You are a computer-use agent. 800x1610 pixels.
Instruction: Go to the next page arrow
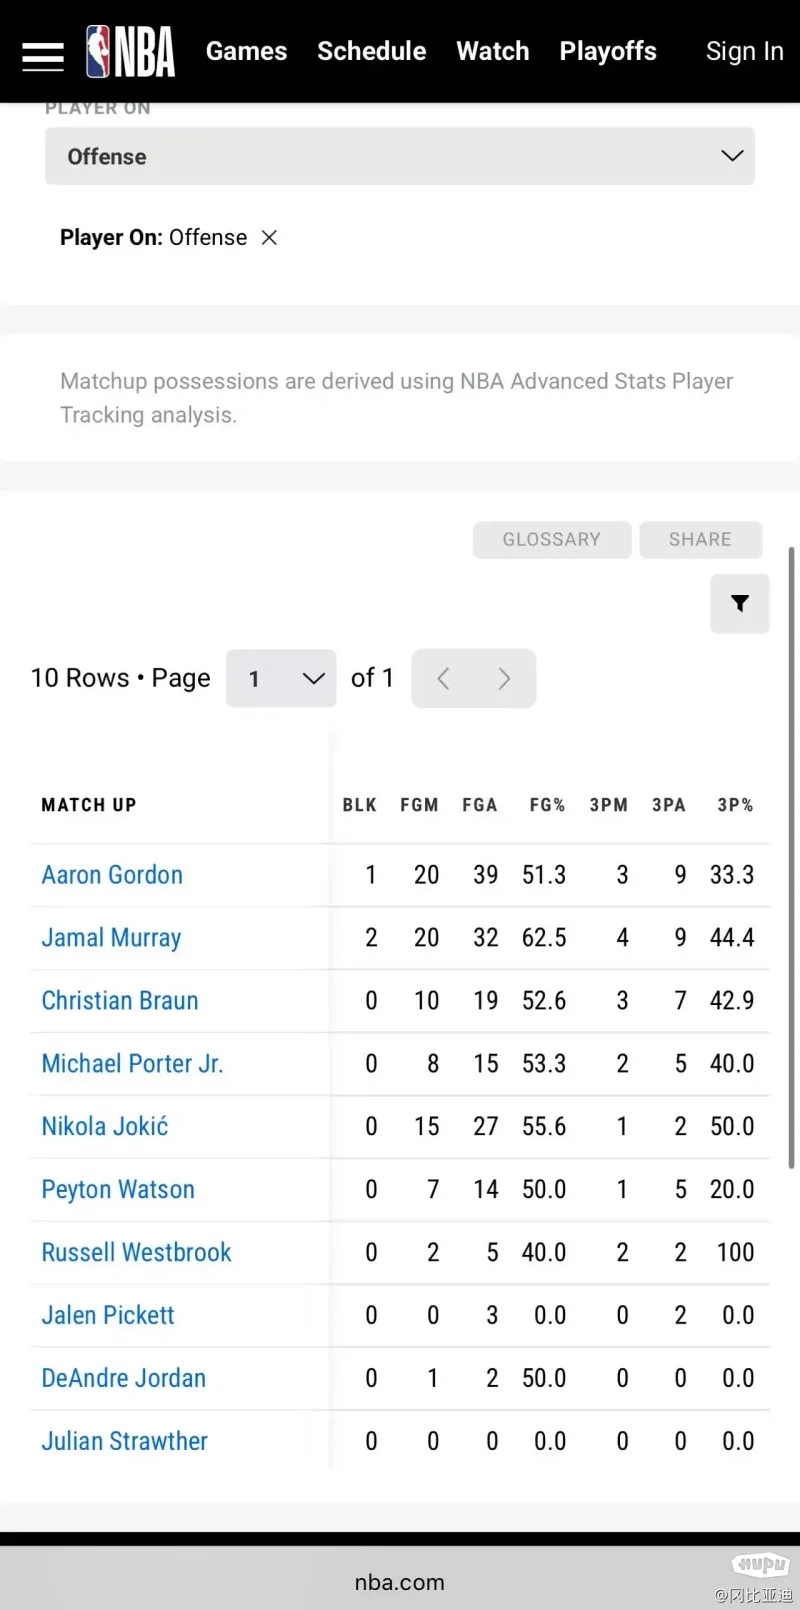(x=505, y=678)
